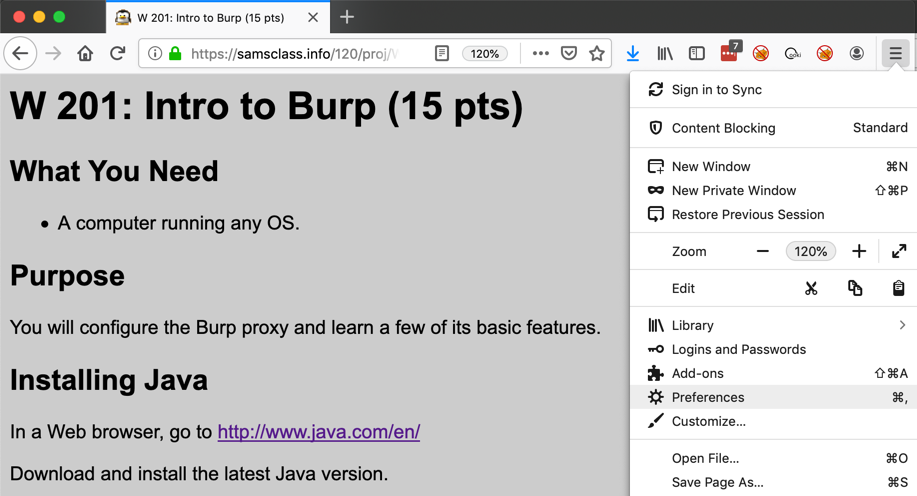Expand the Library submenu
Viewport: 917px width, 496px height.
coord(773,325)
